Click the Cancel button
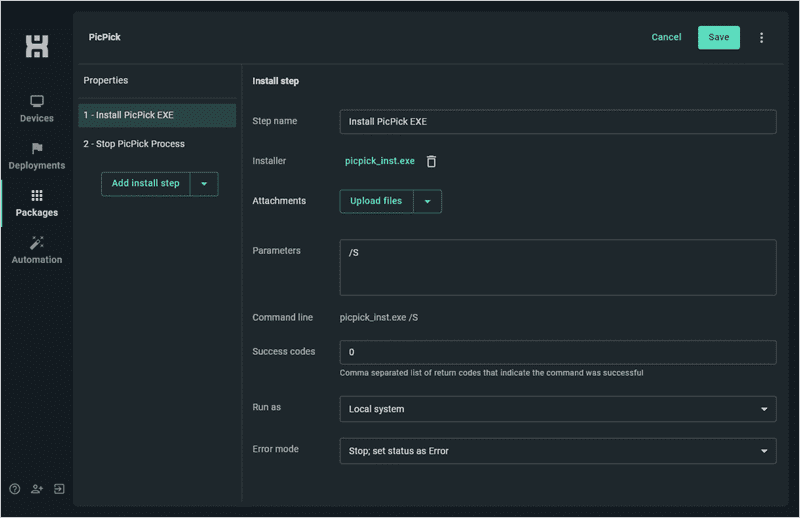 [666, 37]
